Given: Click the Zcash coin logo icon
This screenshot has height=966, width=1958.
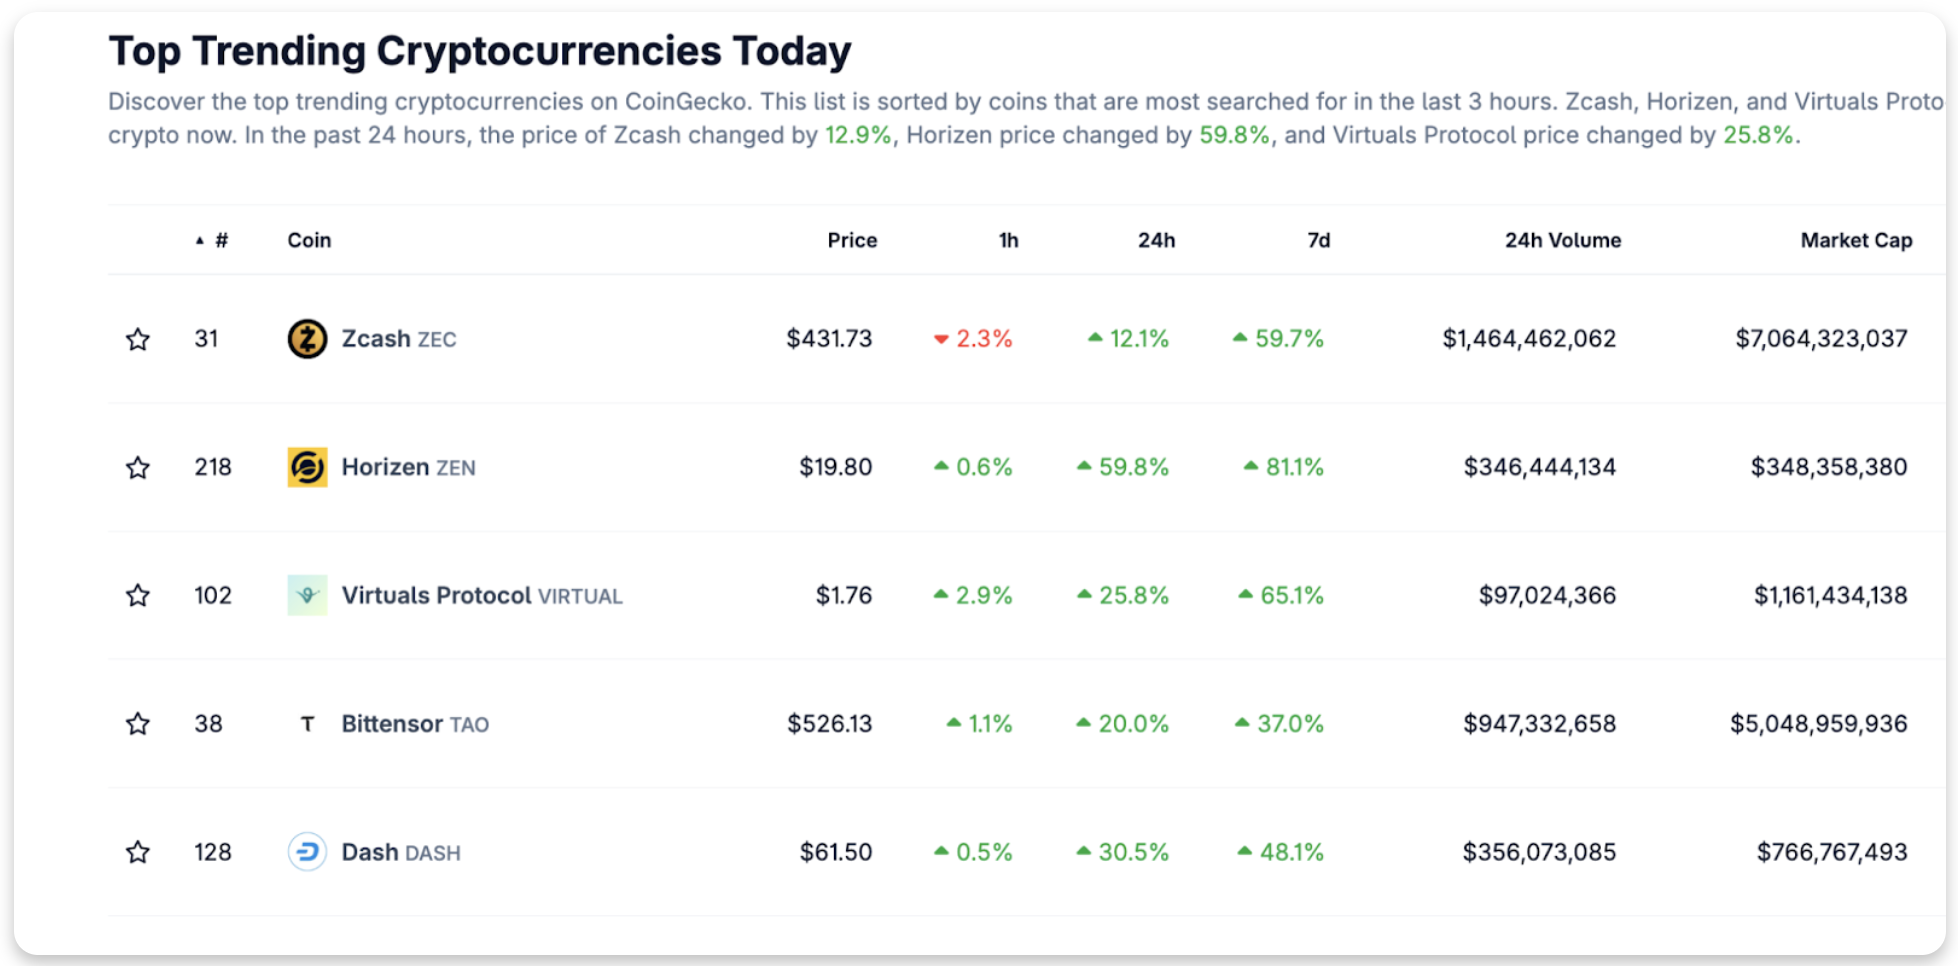Looking at the screenshot, I should tap(307, 339).
